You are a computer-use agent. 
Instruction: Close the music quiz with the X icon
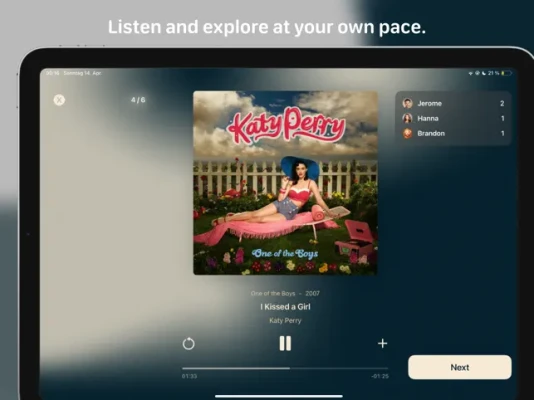(59, 100)
